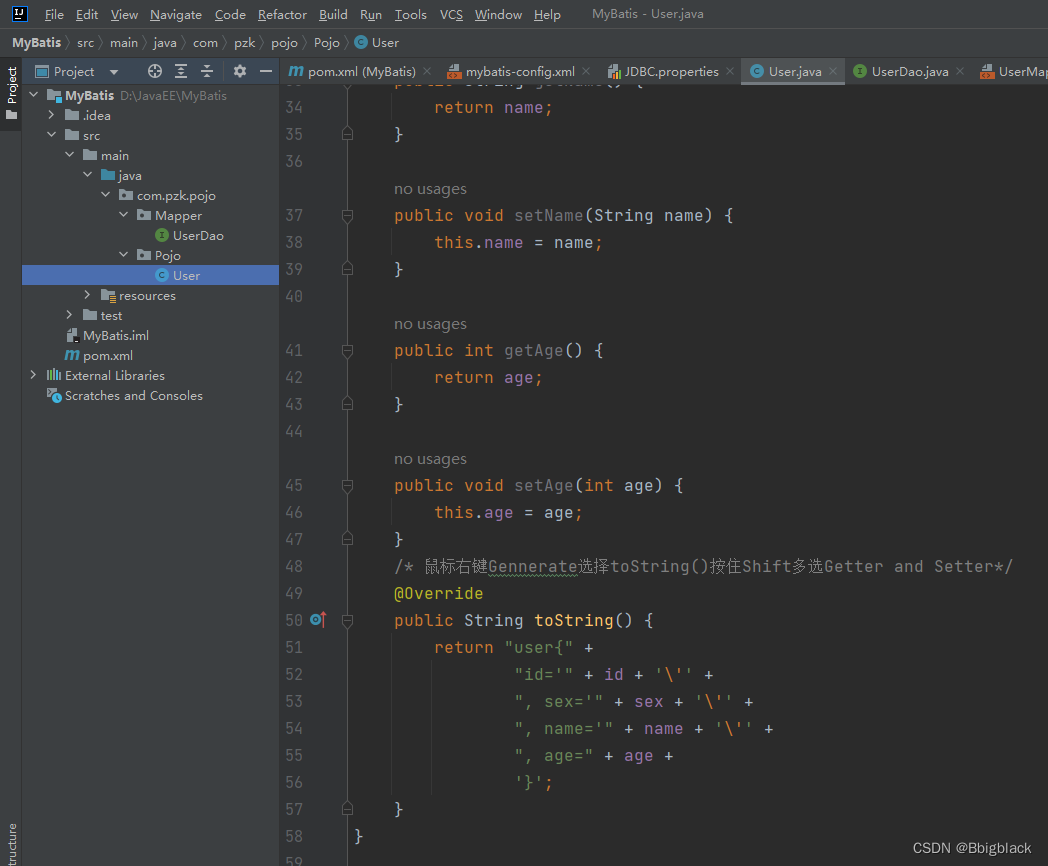Open the Project view mode dropdown
Image resolution: width=1048 pixels, height=866 pixels.
click(113, 71)
